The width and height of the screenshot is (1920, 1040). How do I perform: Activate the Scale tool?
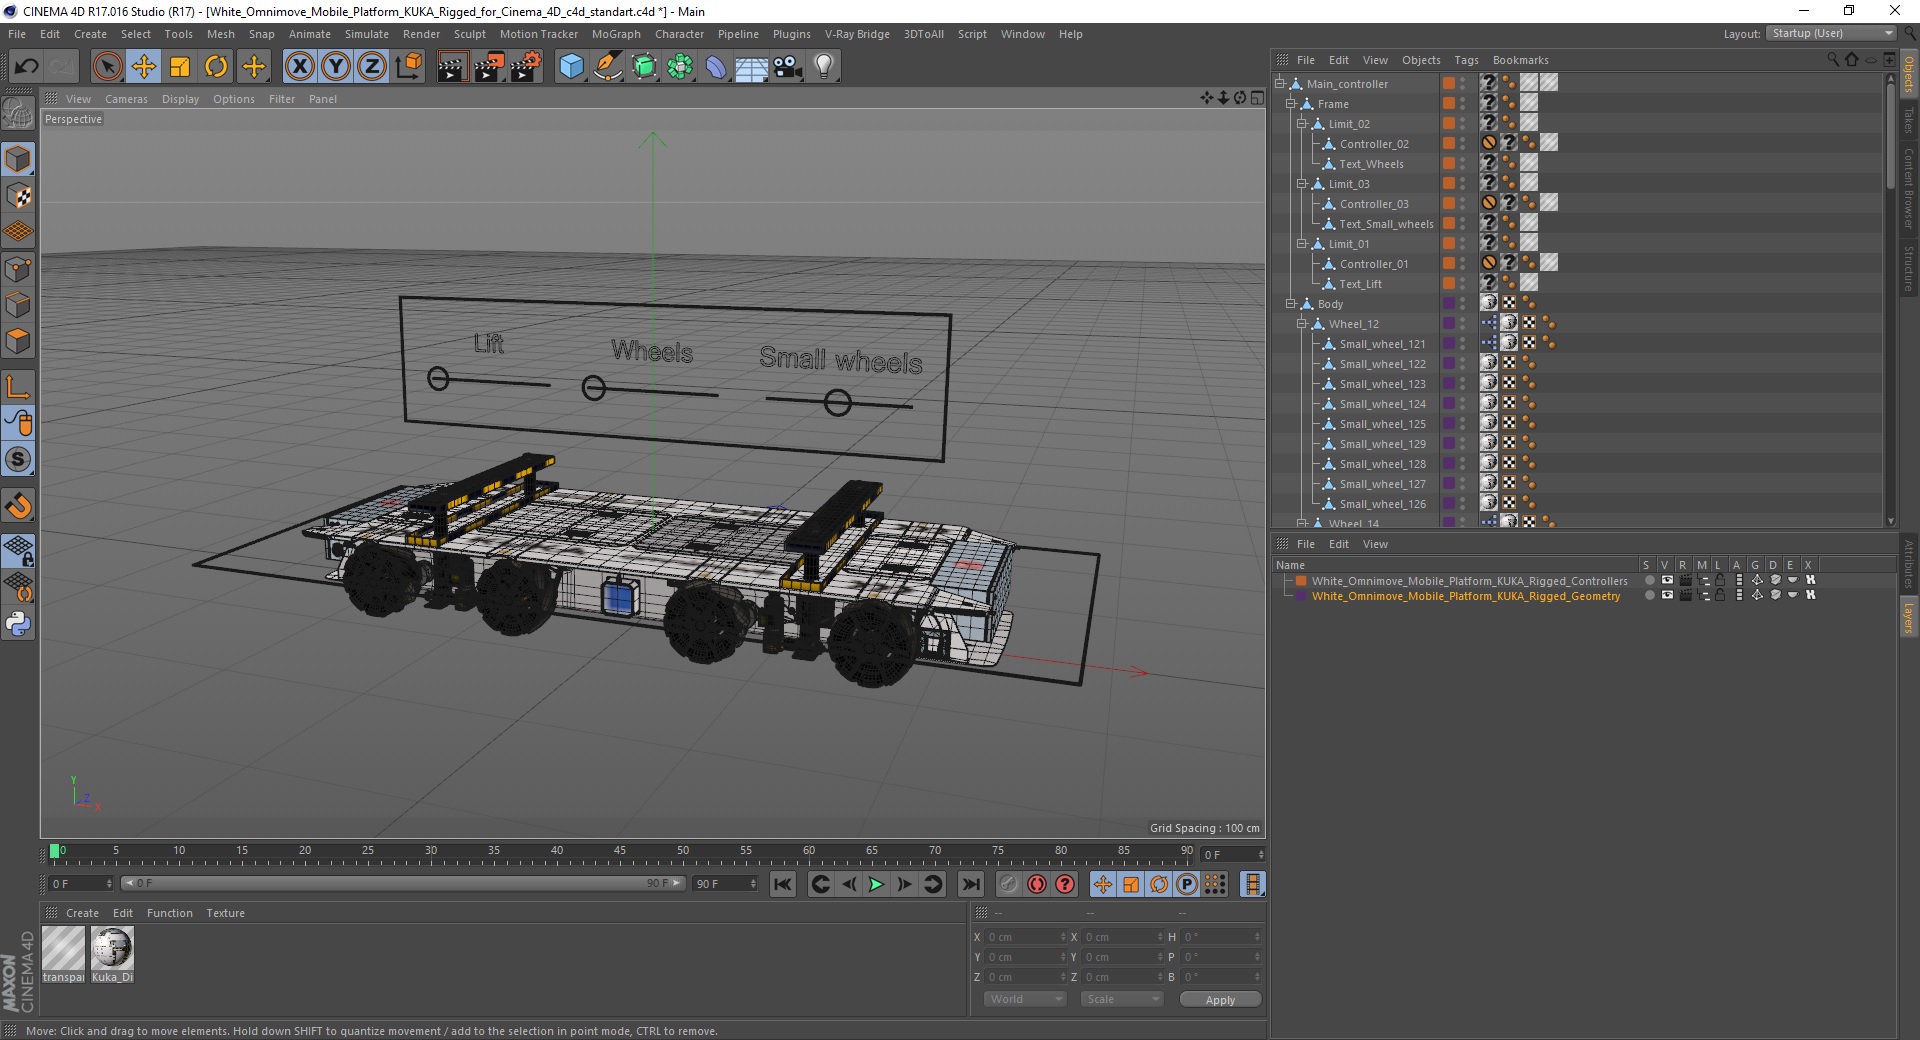tap(180, 67)
